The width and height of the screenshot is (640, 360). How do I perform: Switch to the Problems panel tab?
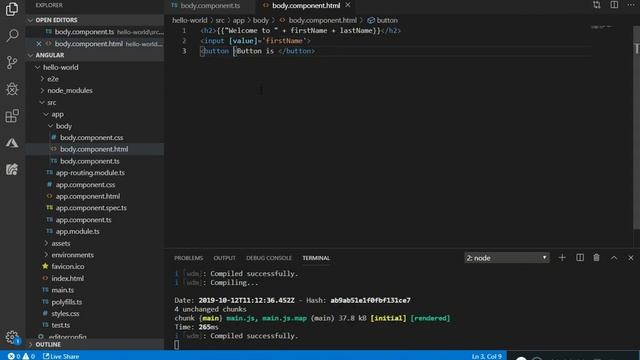click(188, 258)
